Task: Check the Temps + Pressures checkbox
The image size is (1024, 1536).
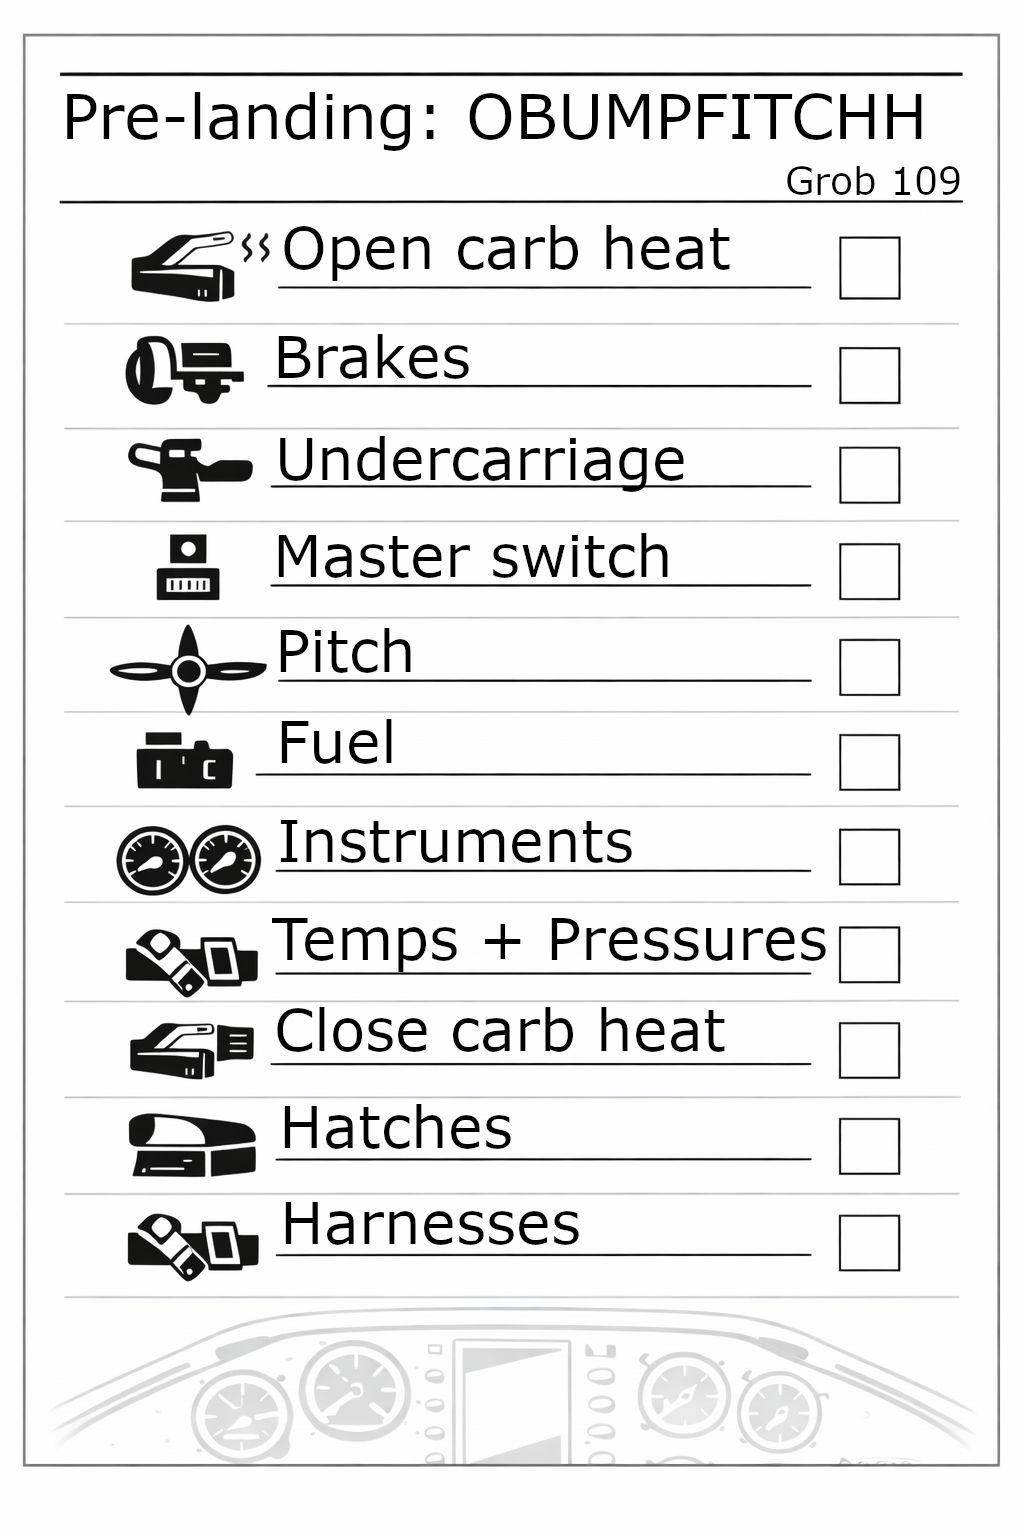Action: pos(869,954)
